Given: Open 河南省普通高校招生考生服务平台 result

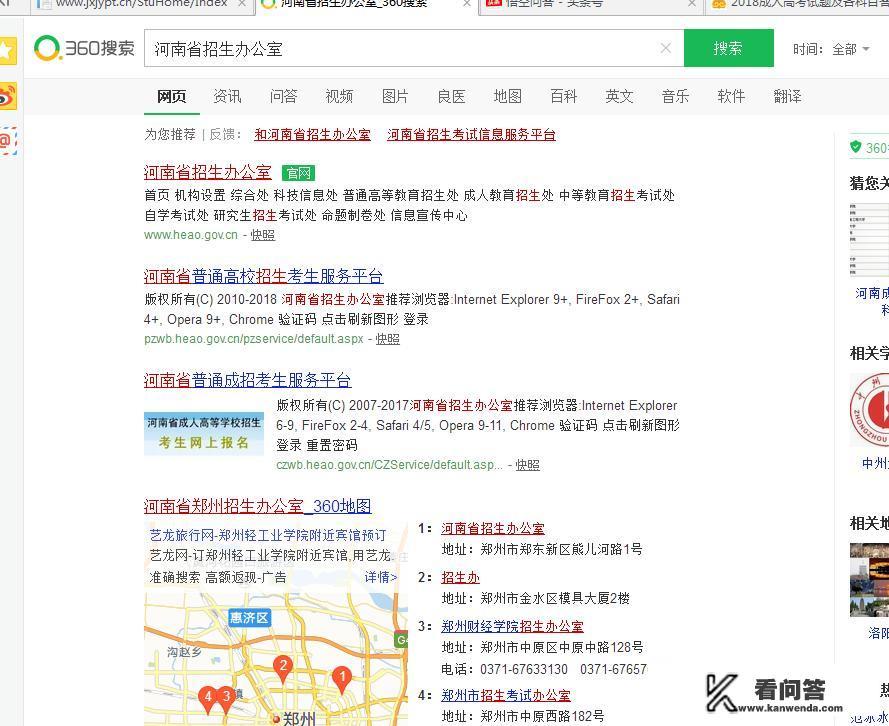Looking at the screenshot, I should tap(264, 276).
